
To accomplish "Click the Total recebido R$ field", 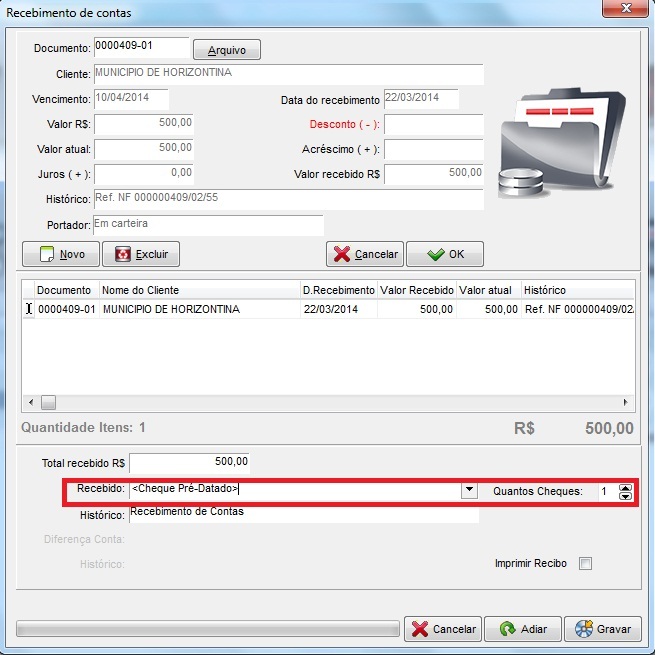I will (189, 463).
